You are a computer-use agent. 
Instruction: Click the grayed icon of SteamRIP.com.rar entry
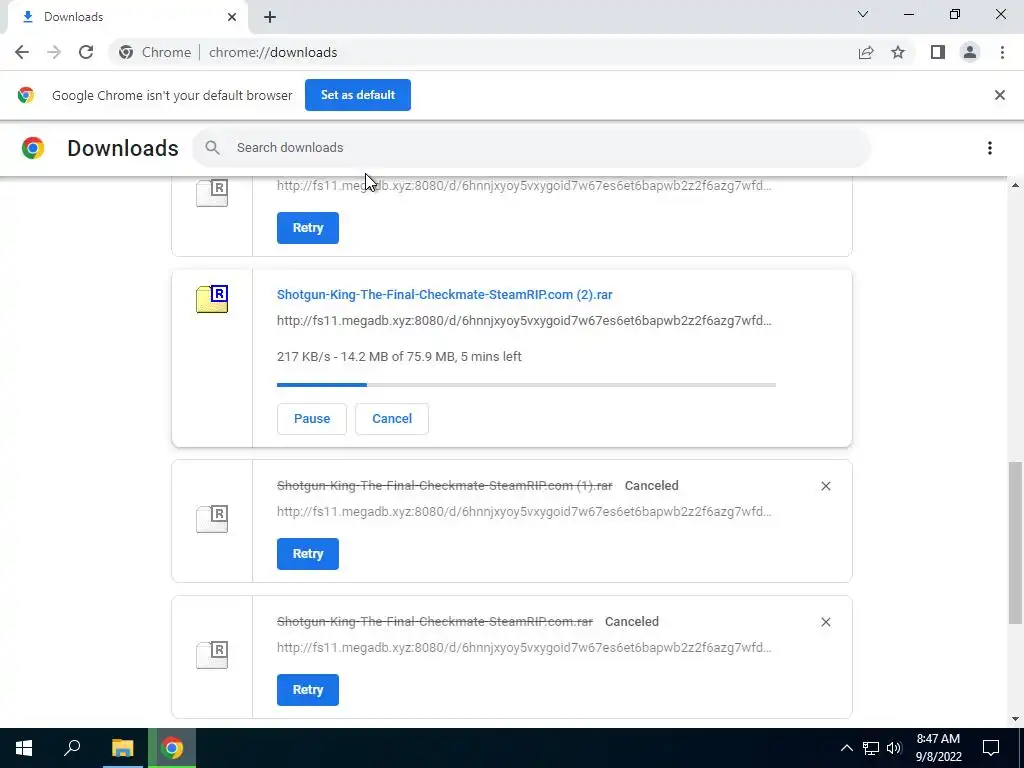tap(212, 655)
